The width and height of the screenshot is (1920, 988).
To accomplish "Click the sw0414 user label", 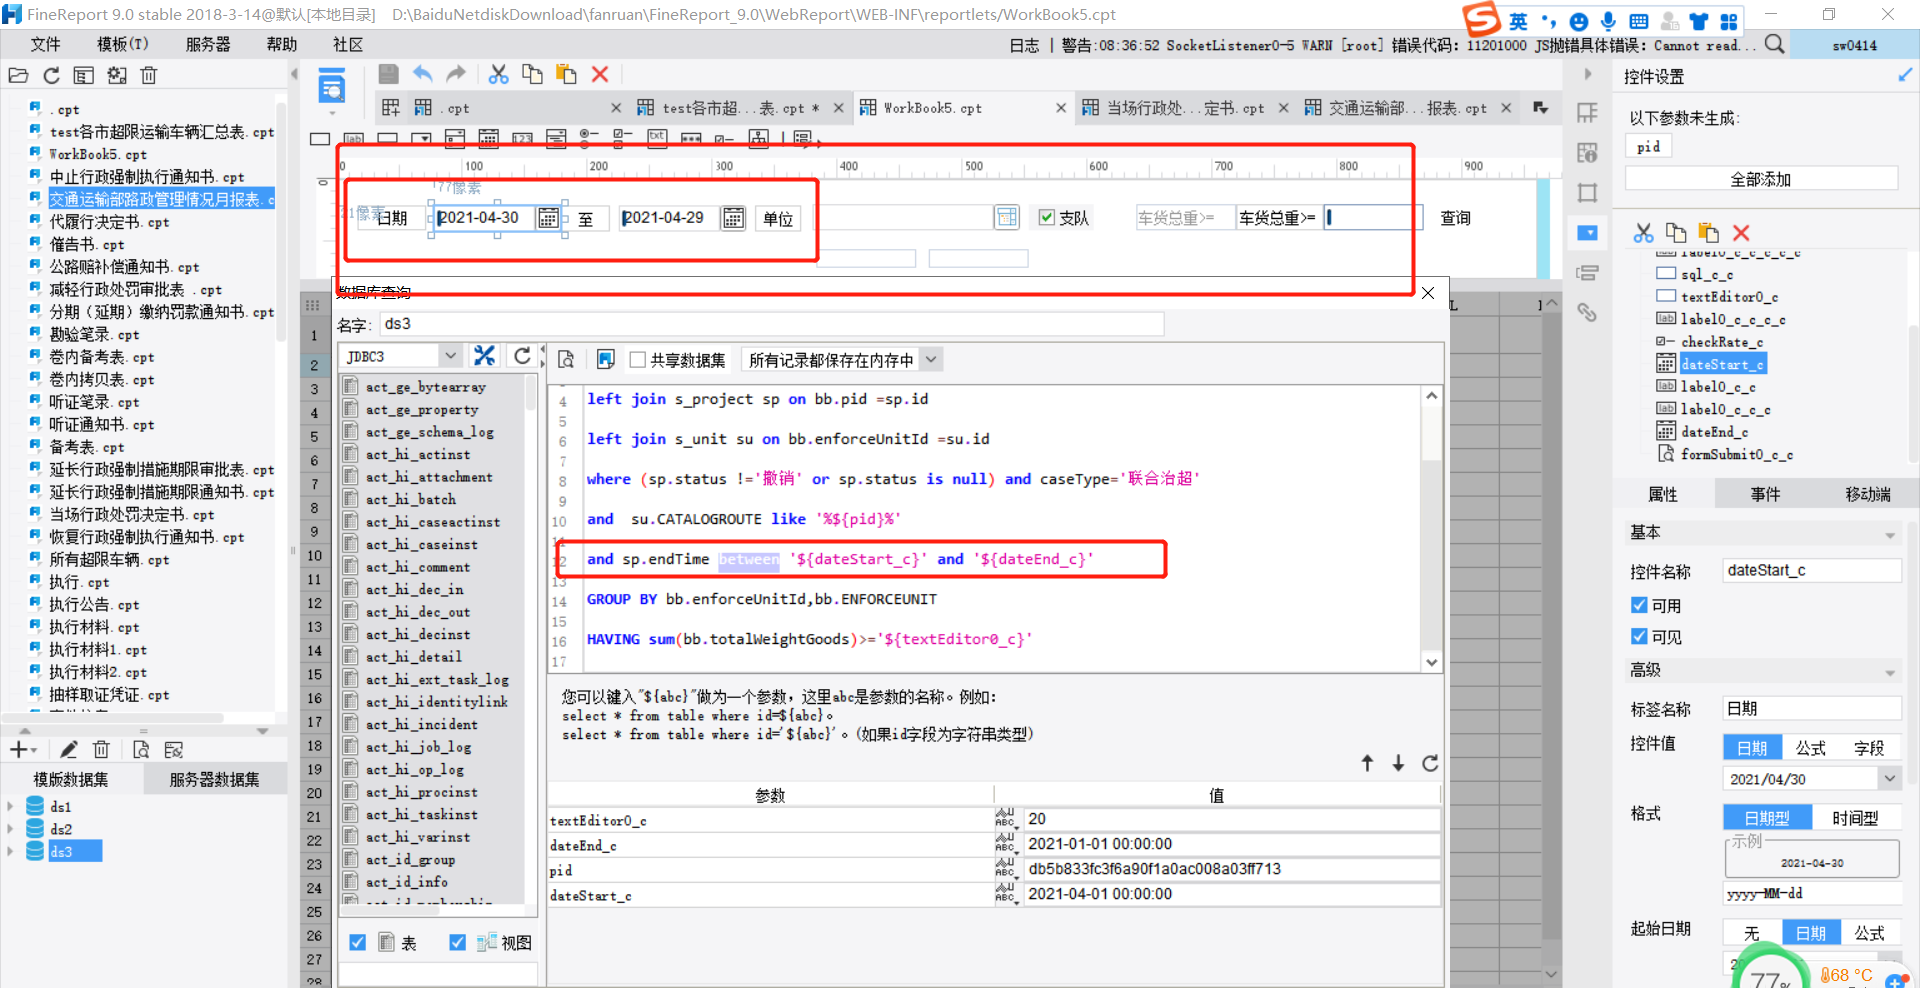I will pyautogui.click(x=1854, y=45).
